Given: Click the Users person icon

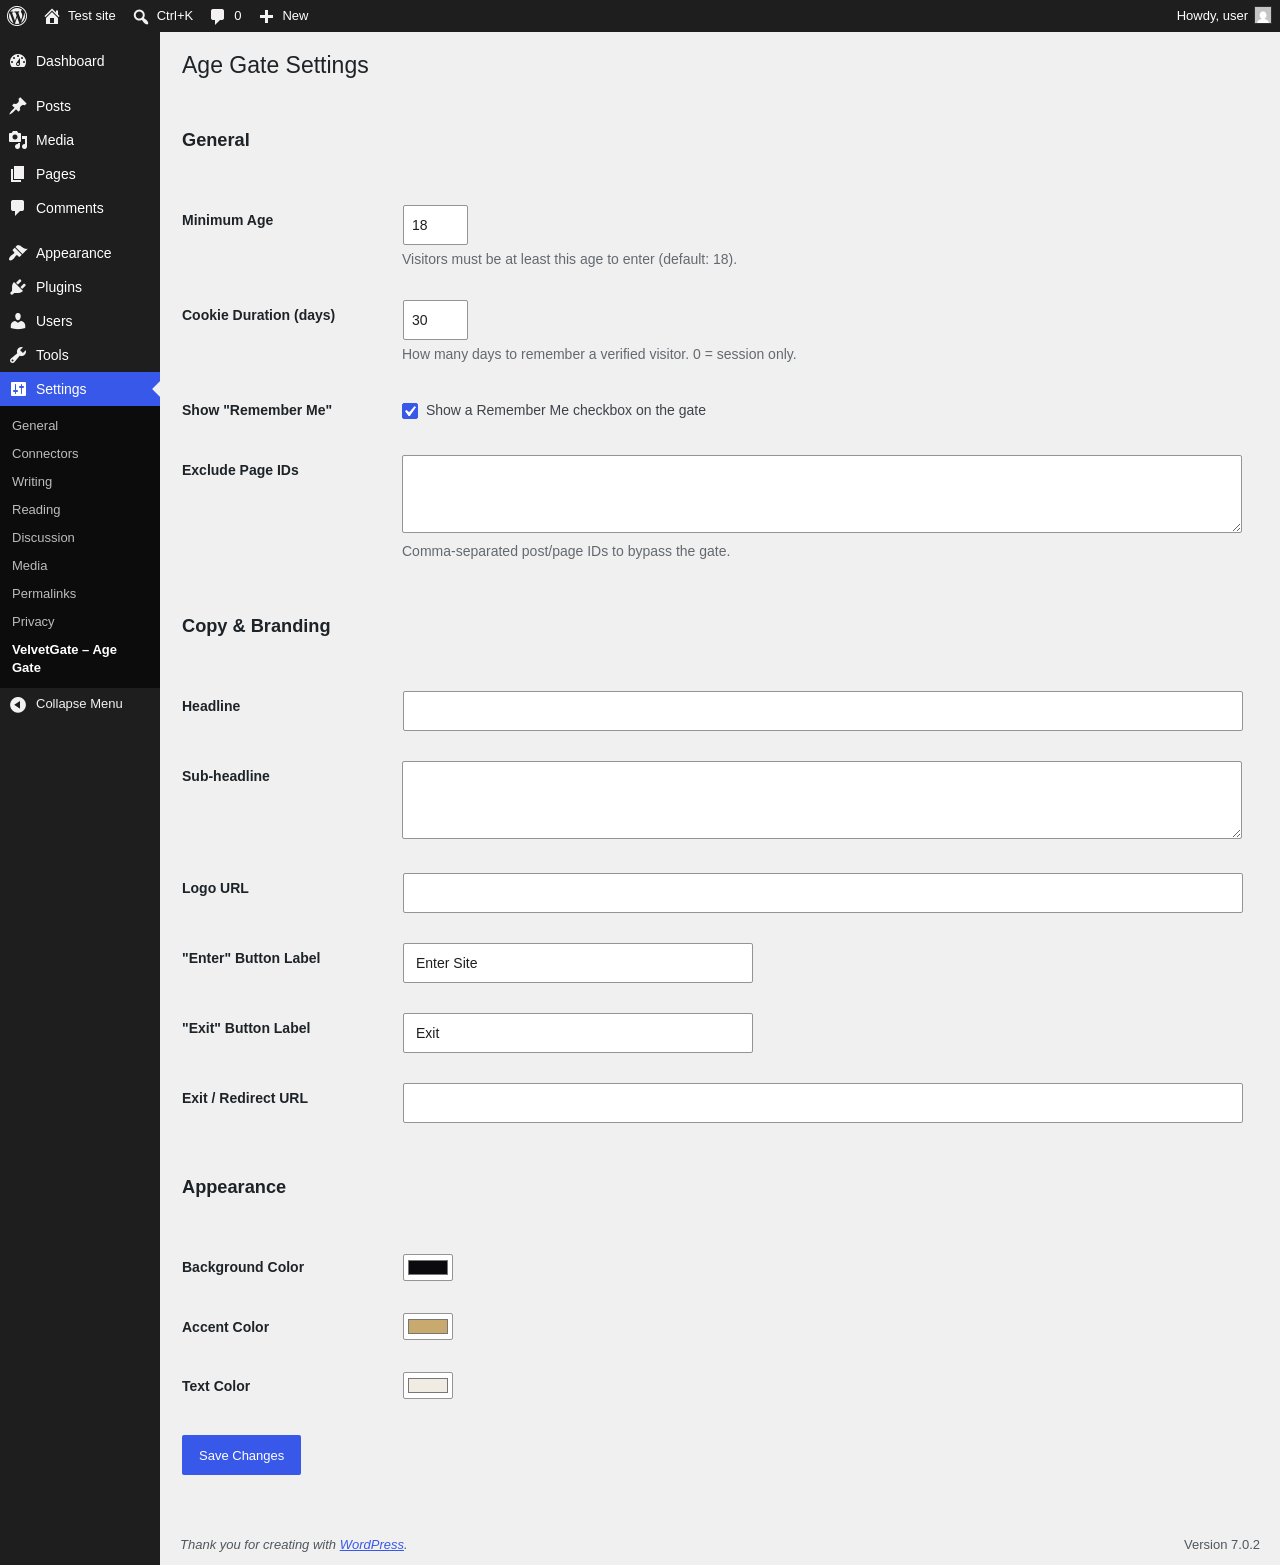Looking at the screenshot, I should pos(18,321).
